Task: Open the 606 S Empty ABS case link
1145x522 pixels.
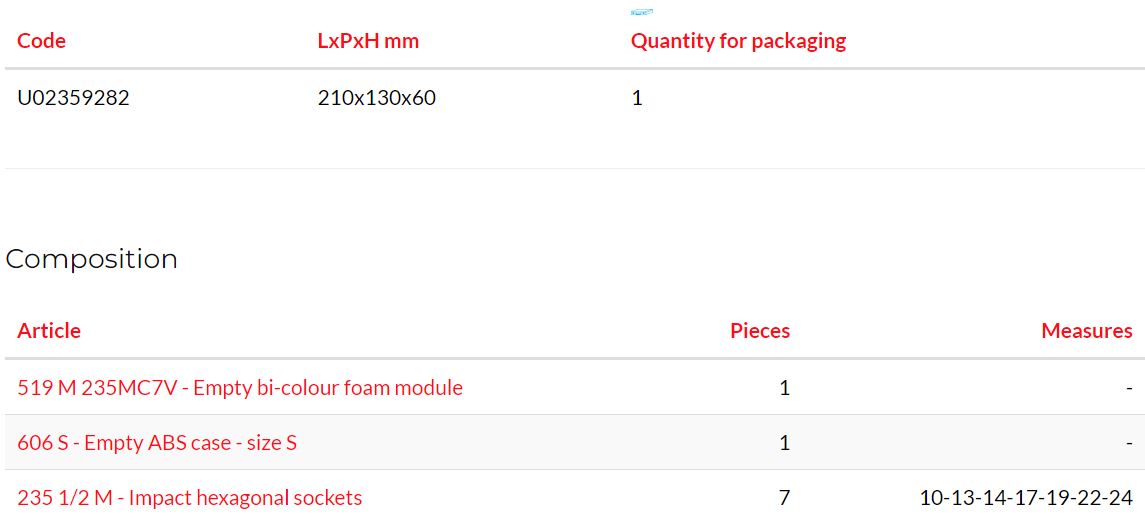Action: click(x=157, y=442)
